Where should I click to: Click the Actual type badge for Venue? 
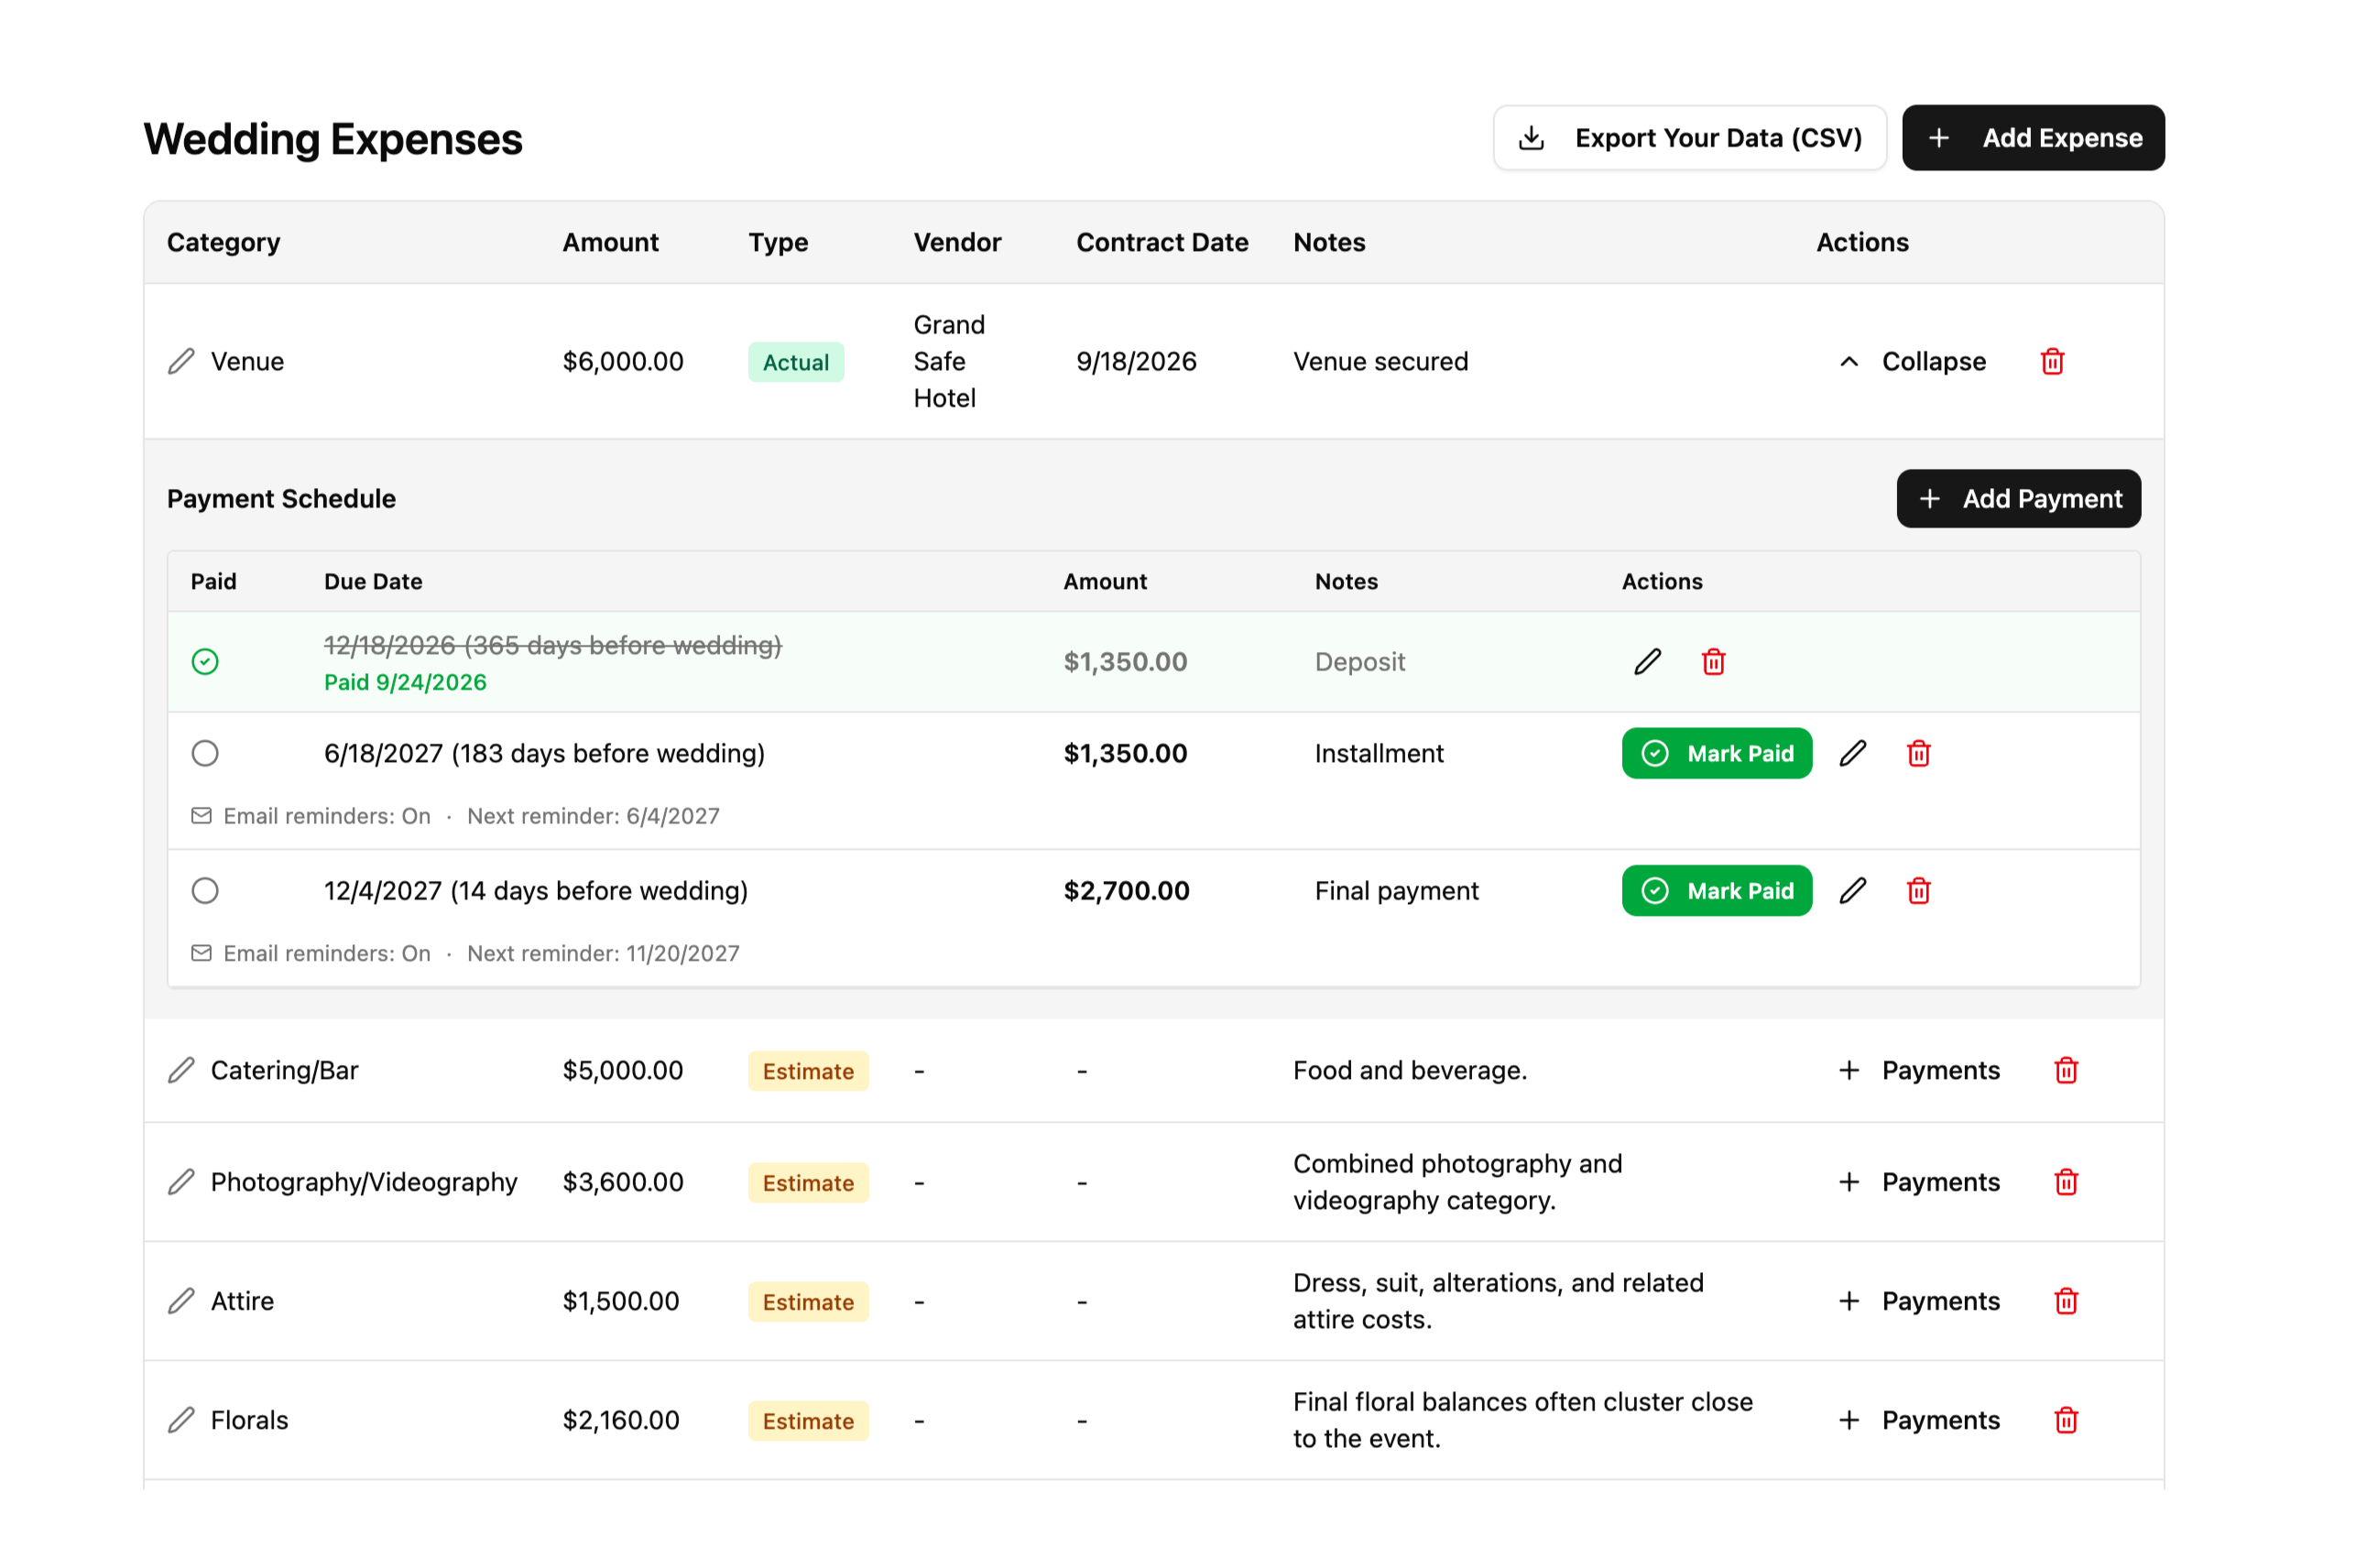(796, 363)
